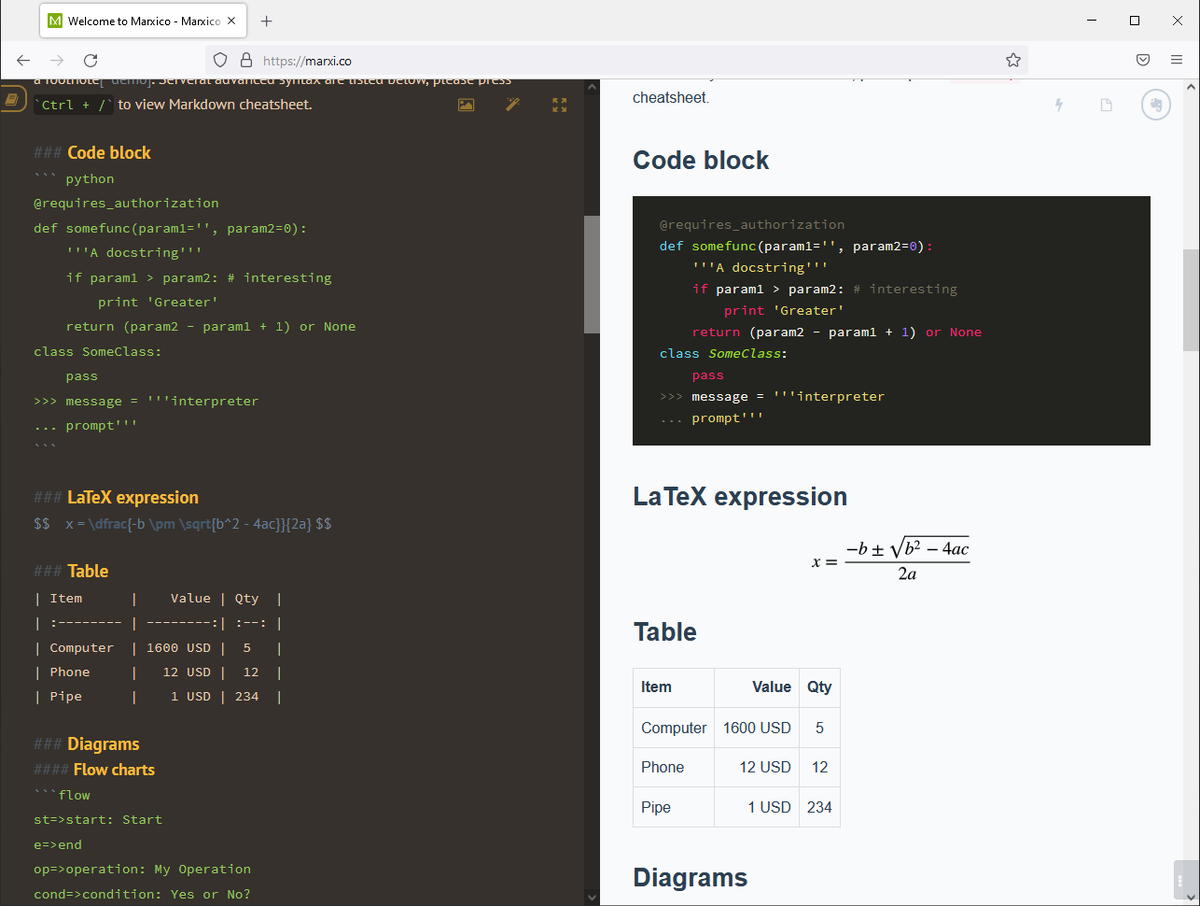1200x906 pixels.
Task: Click the 'Ctrl + /' shortcut text in editor
Action: [75, 104]
